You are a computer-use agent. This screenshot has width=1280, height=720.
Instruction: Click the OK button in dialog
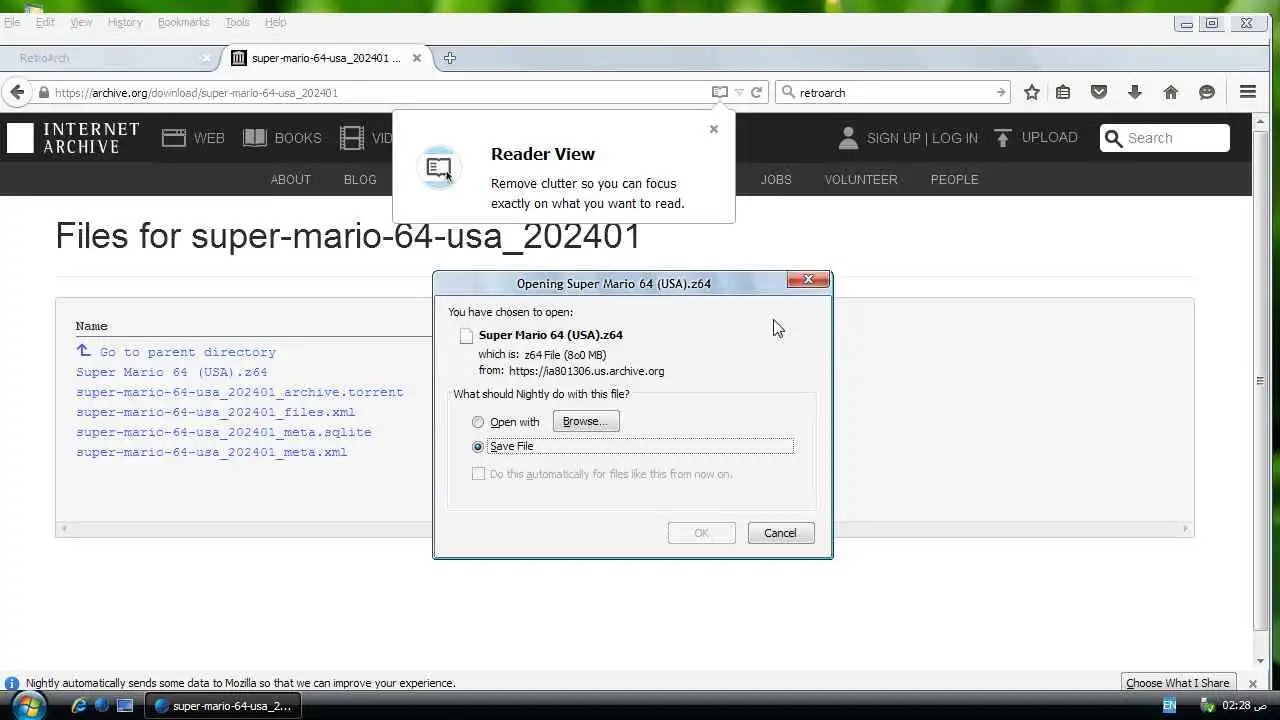click(701, 533)
